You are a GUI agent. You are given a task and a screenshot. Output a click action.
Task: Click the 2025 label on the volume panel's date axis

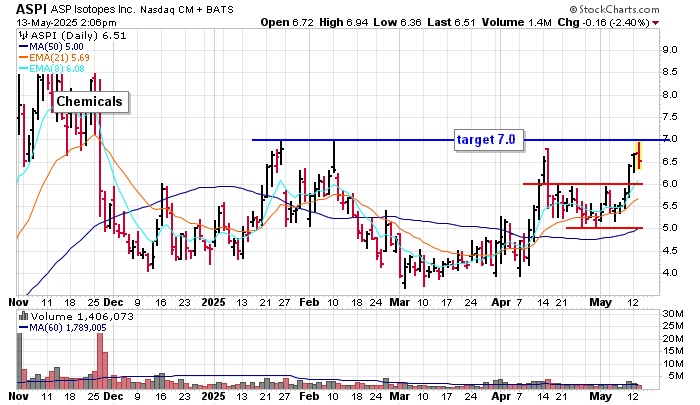[x=213, y=397]
